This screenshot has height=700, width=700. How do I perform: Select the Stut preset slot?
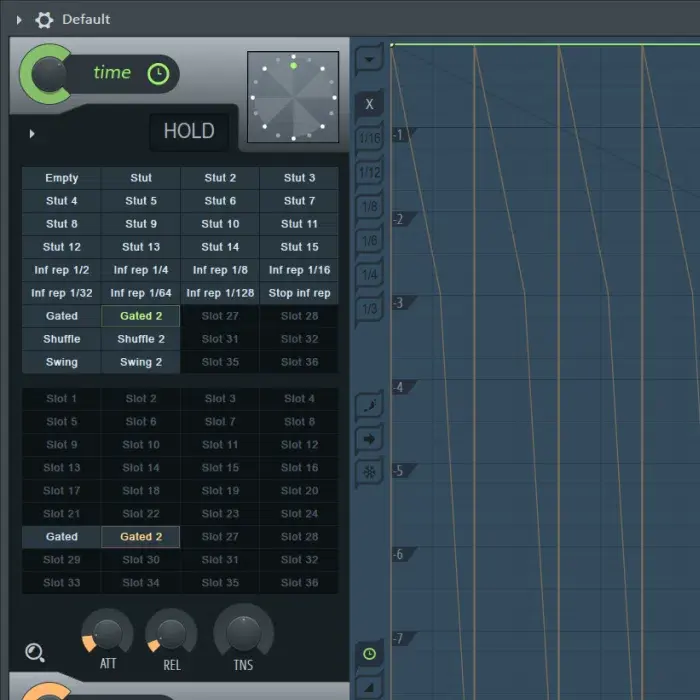coord(141,178)
